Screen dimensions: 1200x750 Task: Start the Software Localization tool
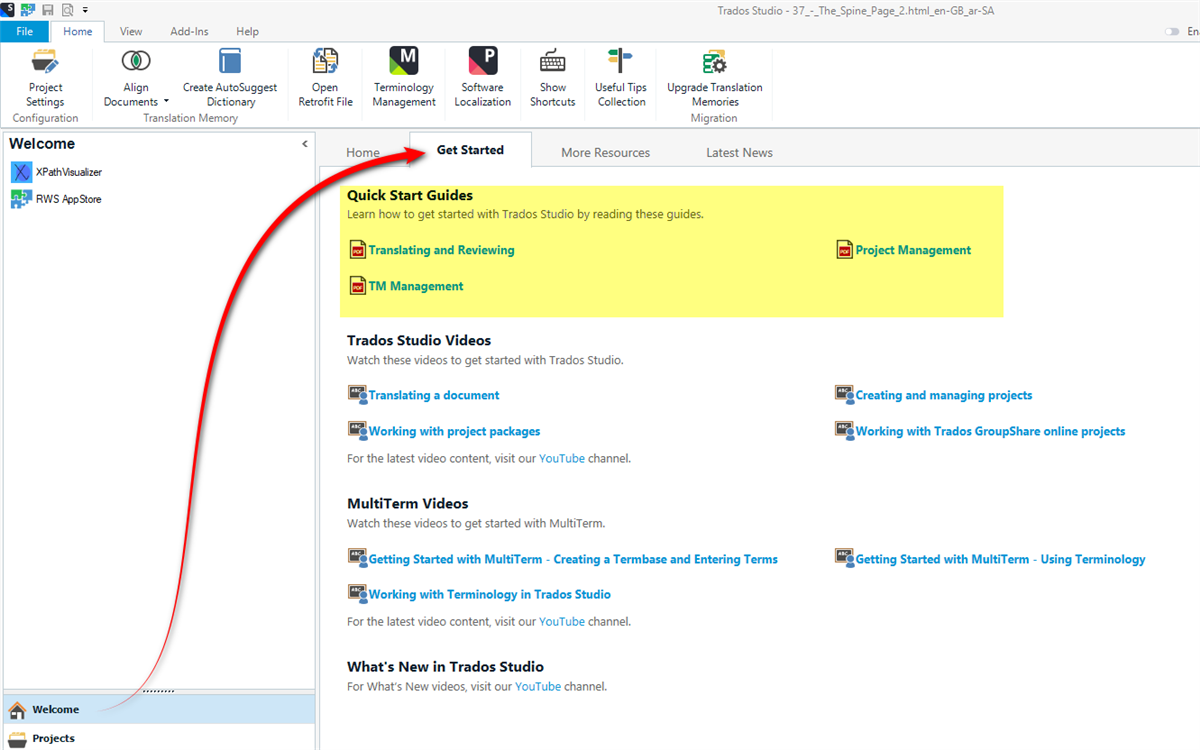[x=483, y=78]
